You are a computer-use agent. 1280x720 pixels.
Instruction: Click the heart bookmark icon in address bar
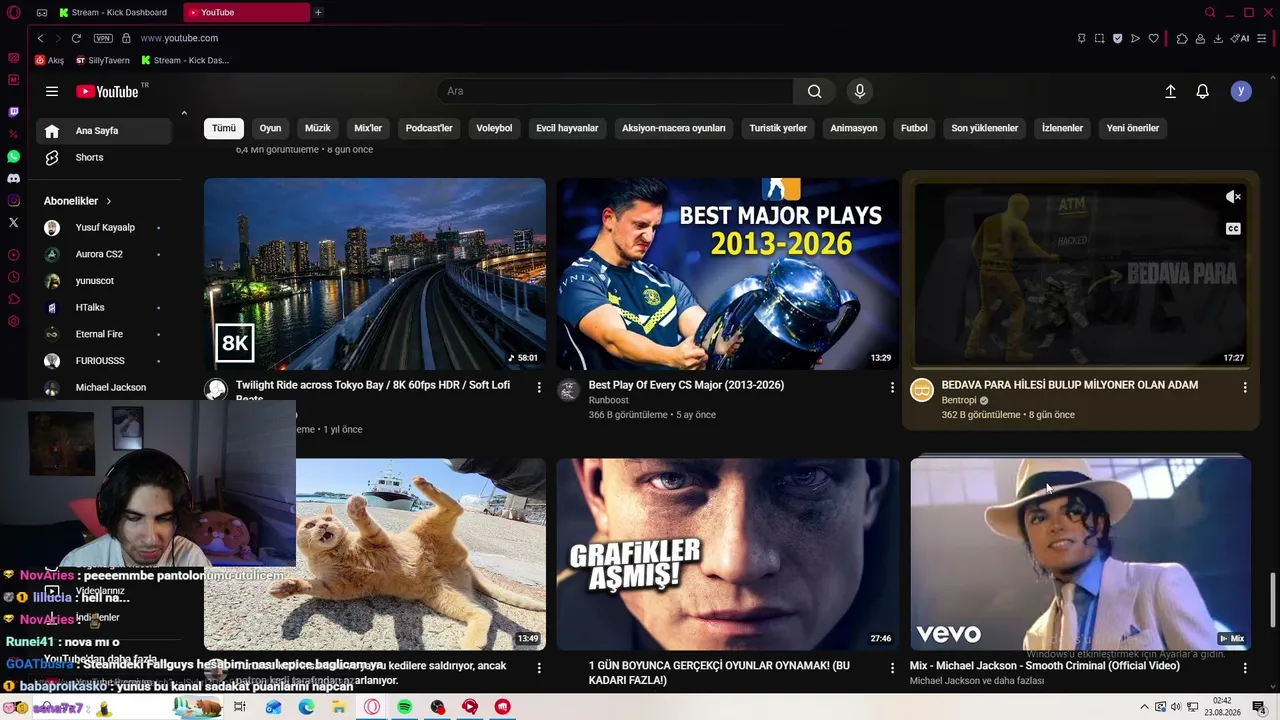click(1153, 38)
